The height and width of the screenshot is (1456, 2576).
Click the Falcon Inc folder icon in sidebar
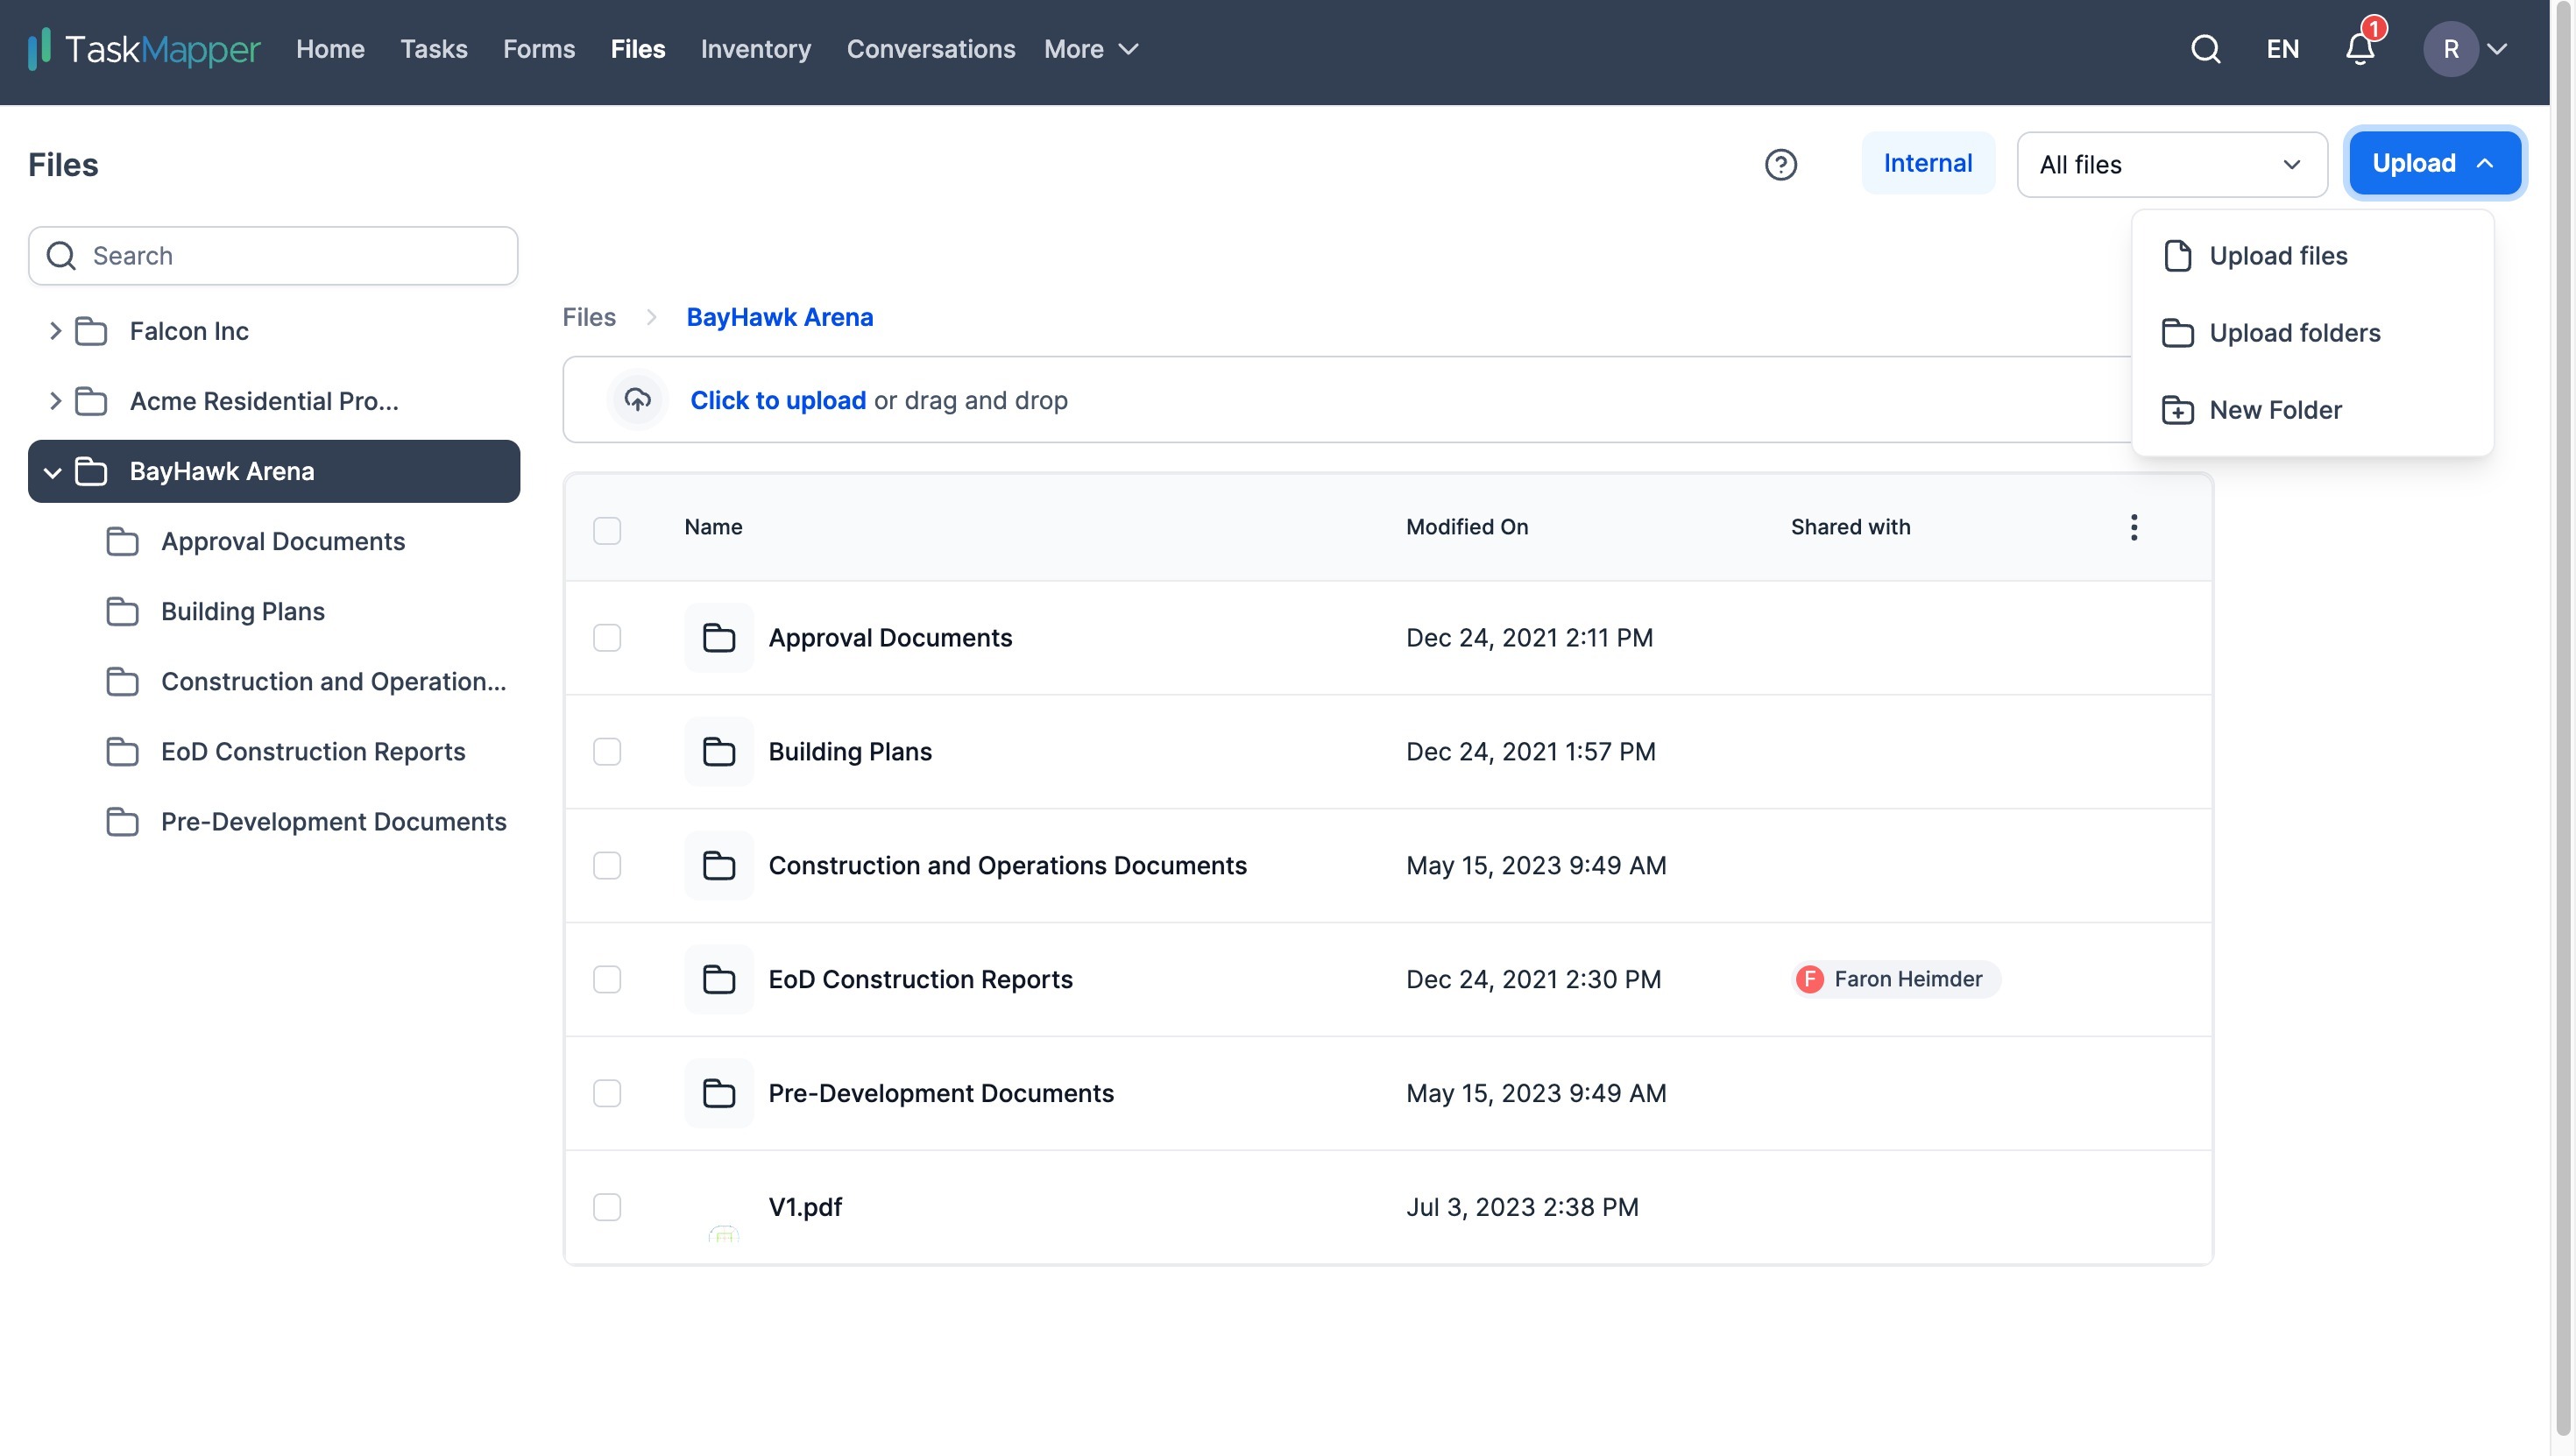tap(91, 331)
